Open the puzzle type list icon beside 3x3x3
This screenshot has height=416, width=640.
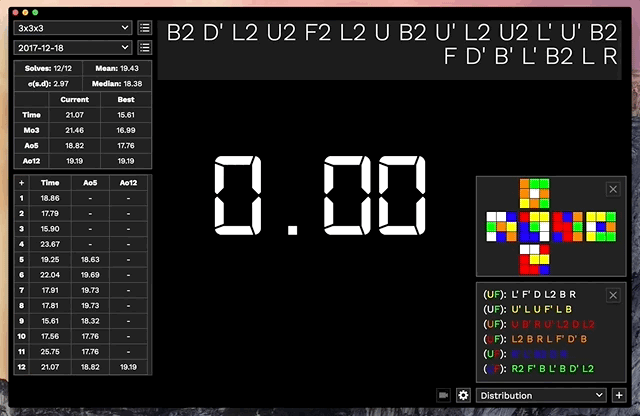[145, 28]
